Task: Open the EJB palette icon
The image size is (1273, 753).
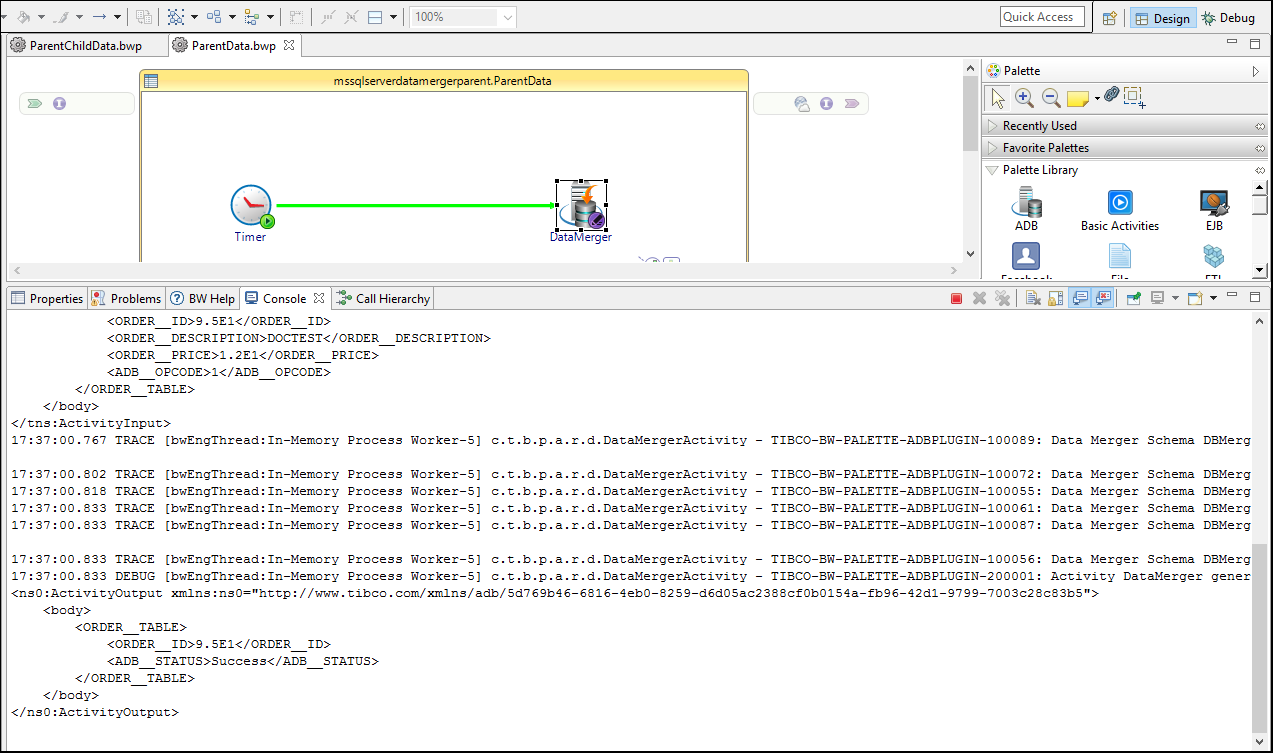Action: tap(1214, 203)
